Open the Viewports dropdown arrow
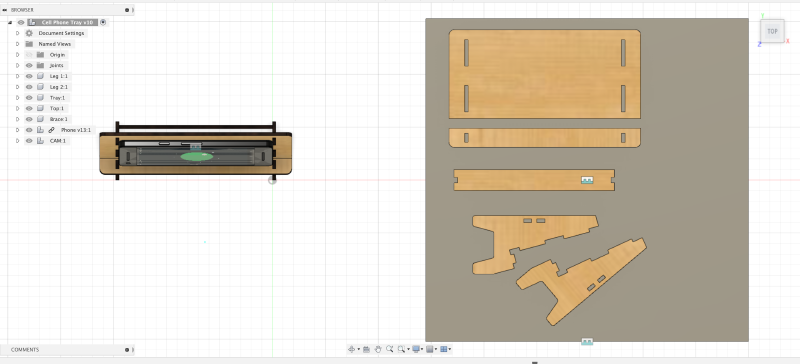800x364 pixels. 449,350
